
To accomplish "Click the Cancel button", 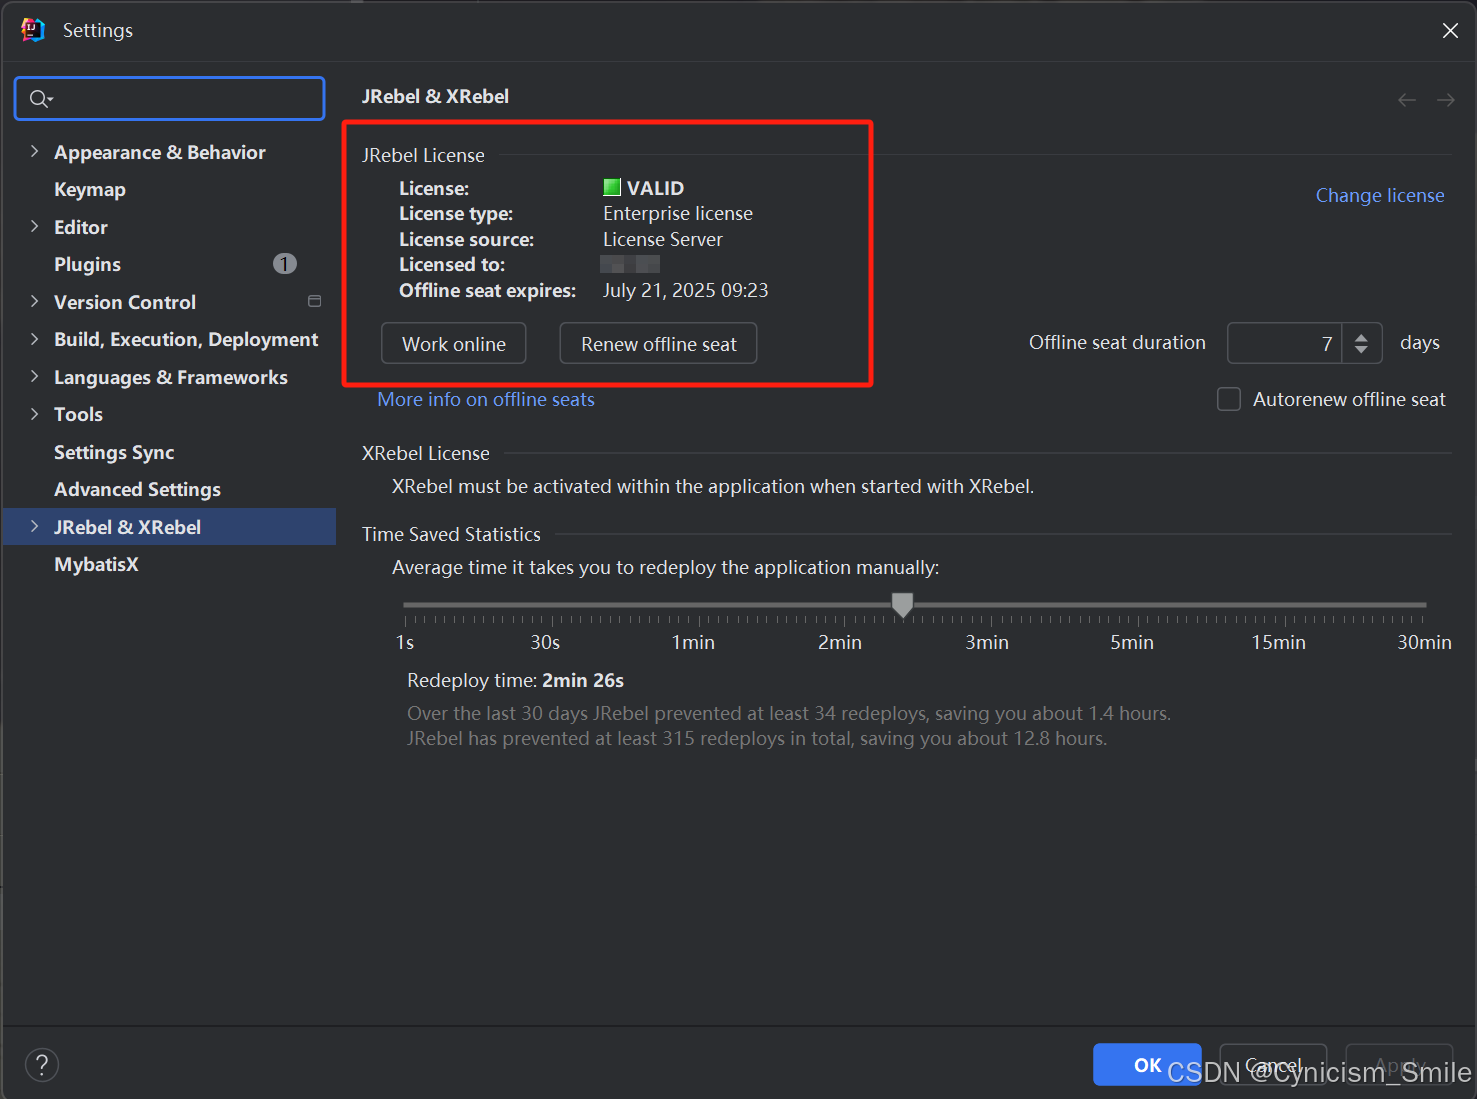I will click(1273, 1065).
